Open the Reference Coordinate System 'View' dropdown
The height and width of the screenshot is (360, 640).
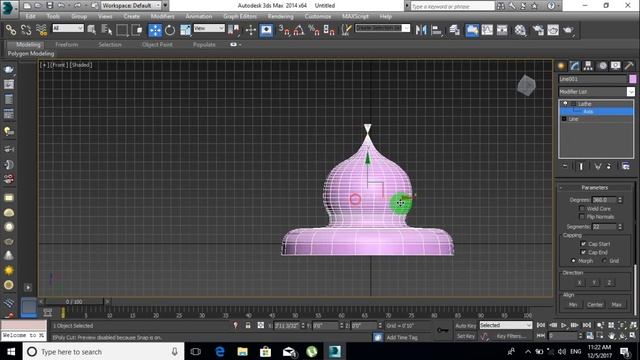pos(209,28)
